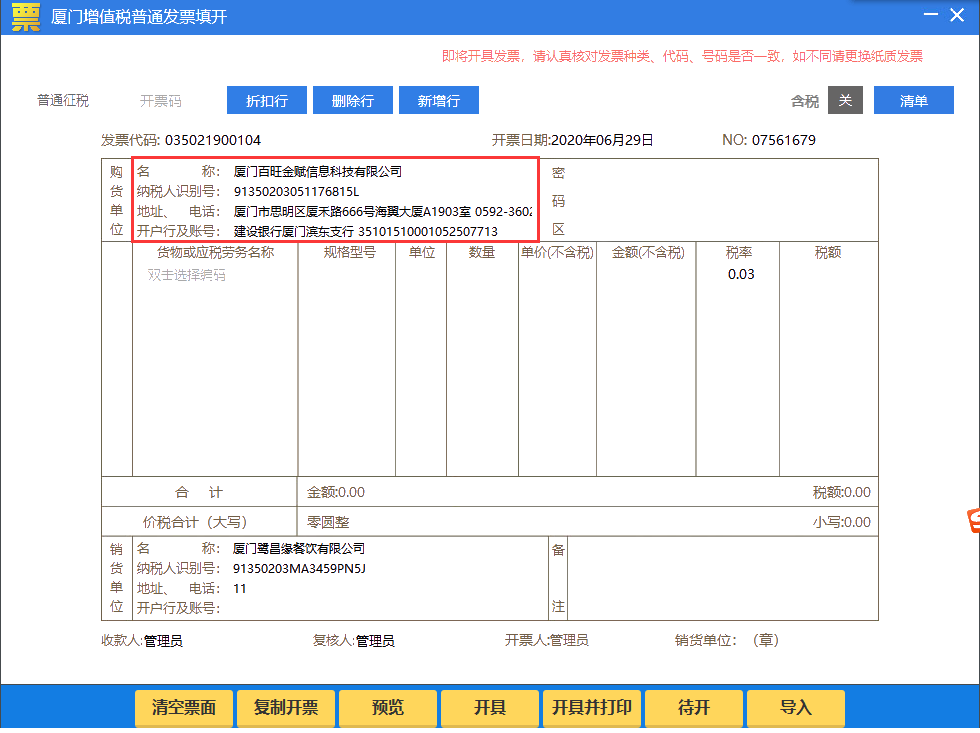Click the 待开 pending button
Image resolution: width=980 pixels, height=733 pixels.
tap(693, 707)
